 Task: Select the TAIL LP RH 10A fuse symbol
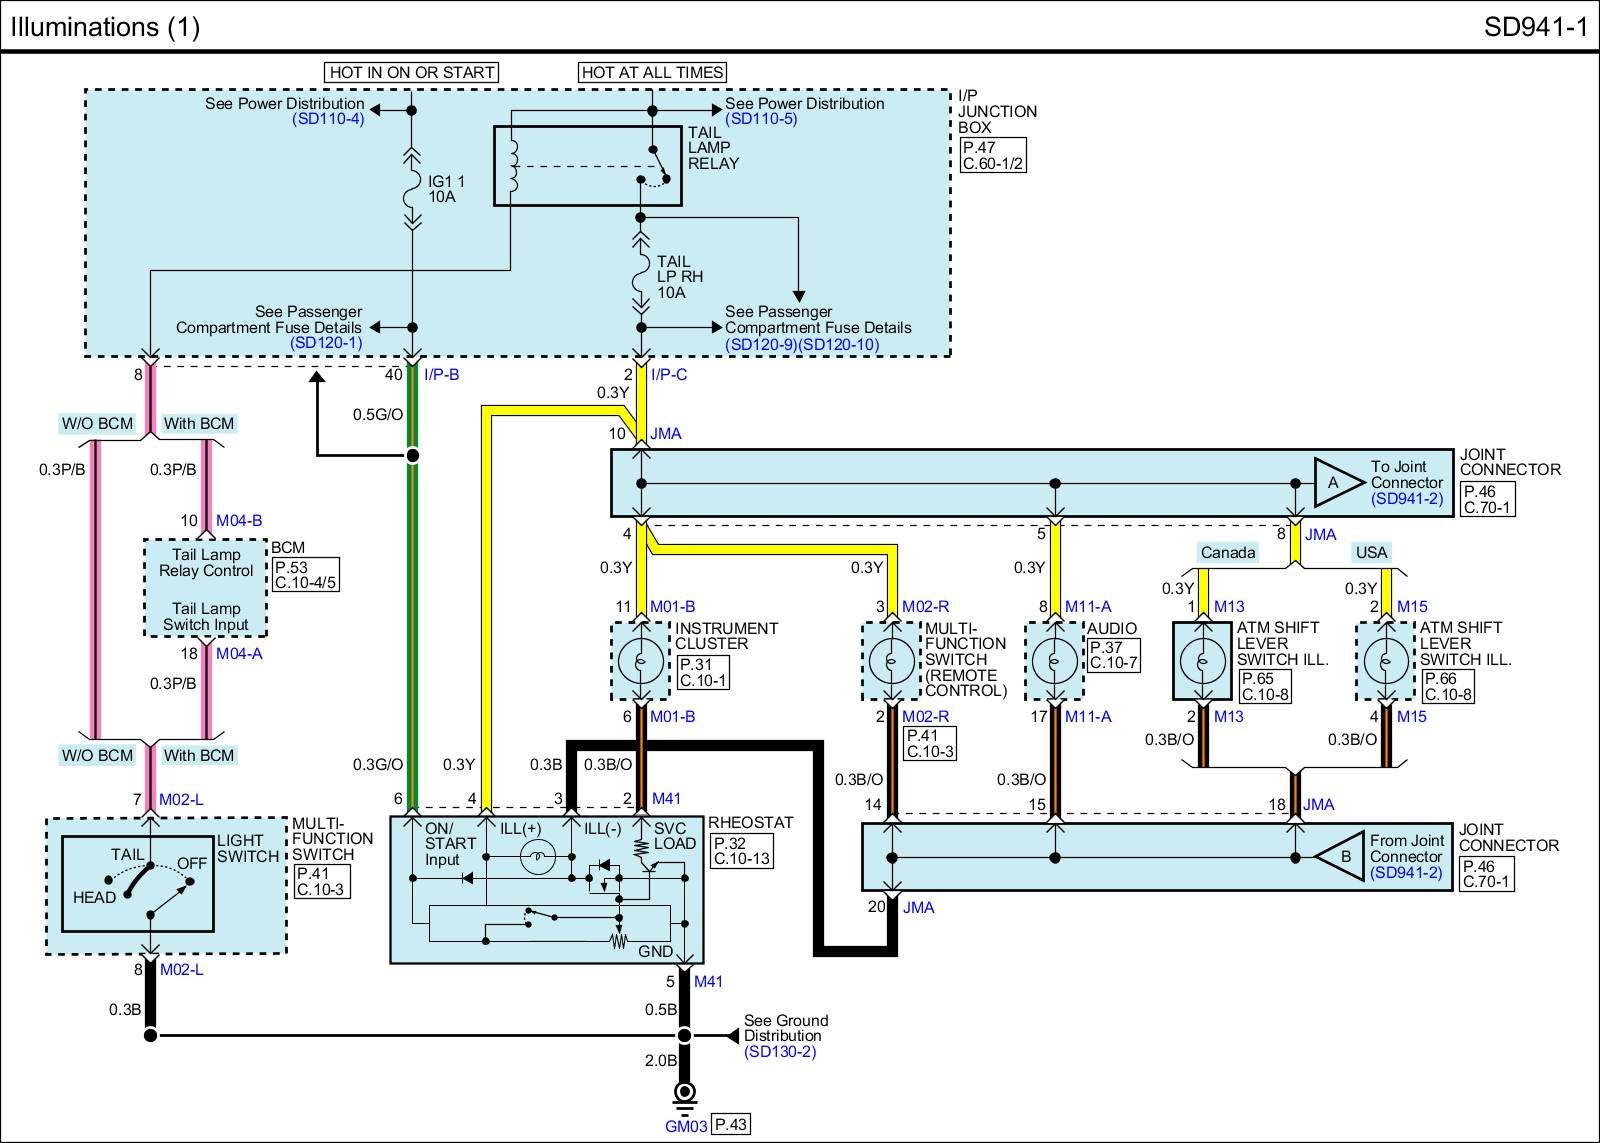tap(641, 276)
